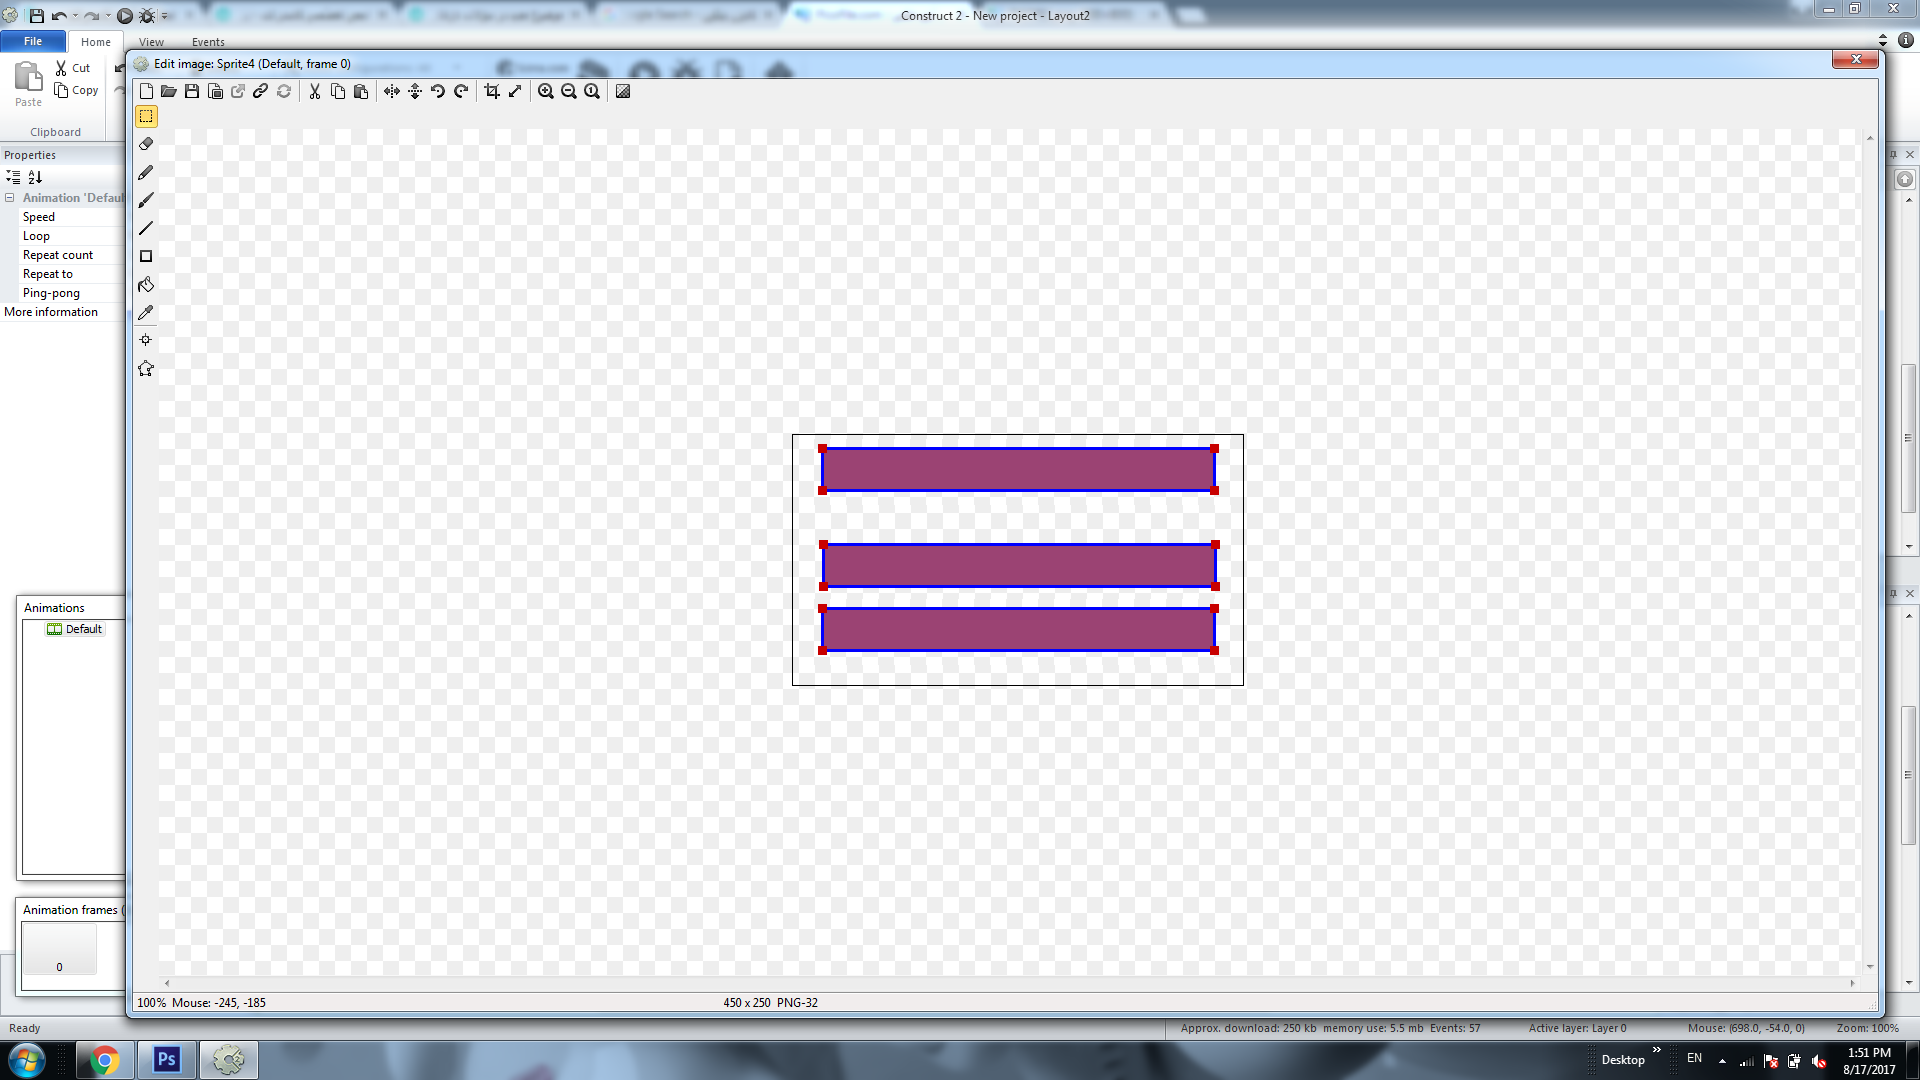1920x1080 pixels.
Task: Mirror the image horizontally
Action: tap(392, 91)
